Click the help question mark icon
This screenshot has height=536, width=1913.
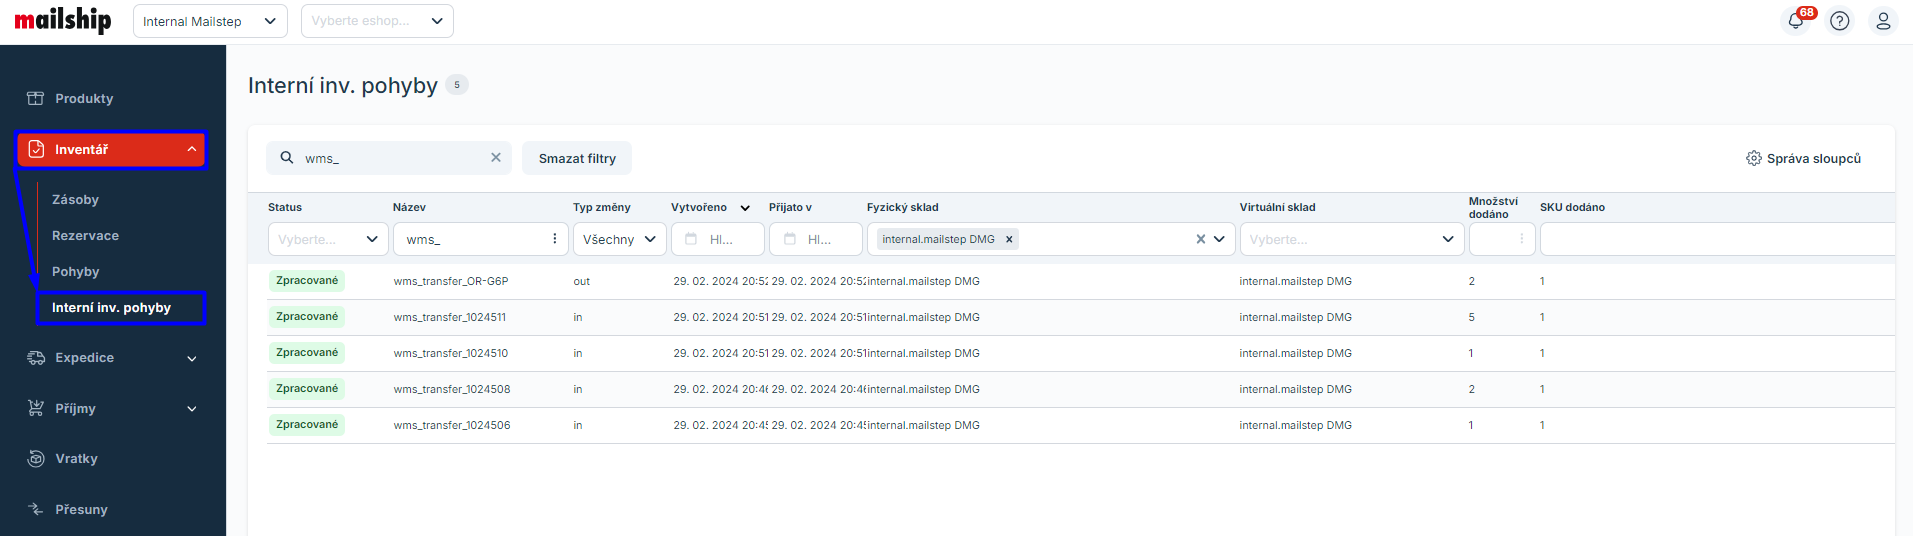tap(1839, 21)
